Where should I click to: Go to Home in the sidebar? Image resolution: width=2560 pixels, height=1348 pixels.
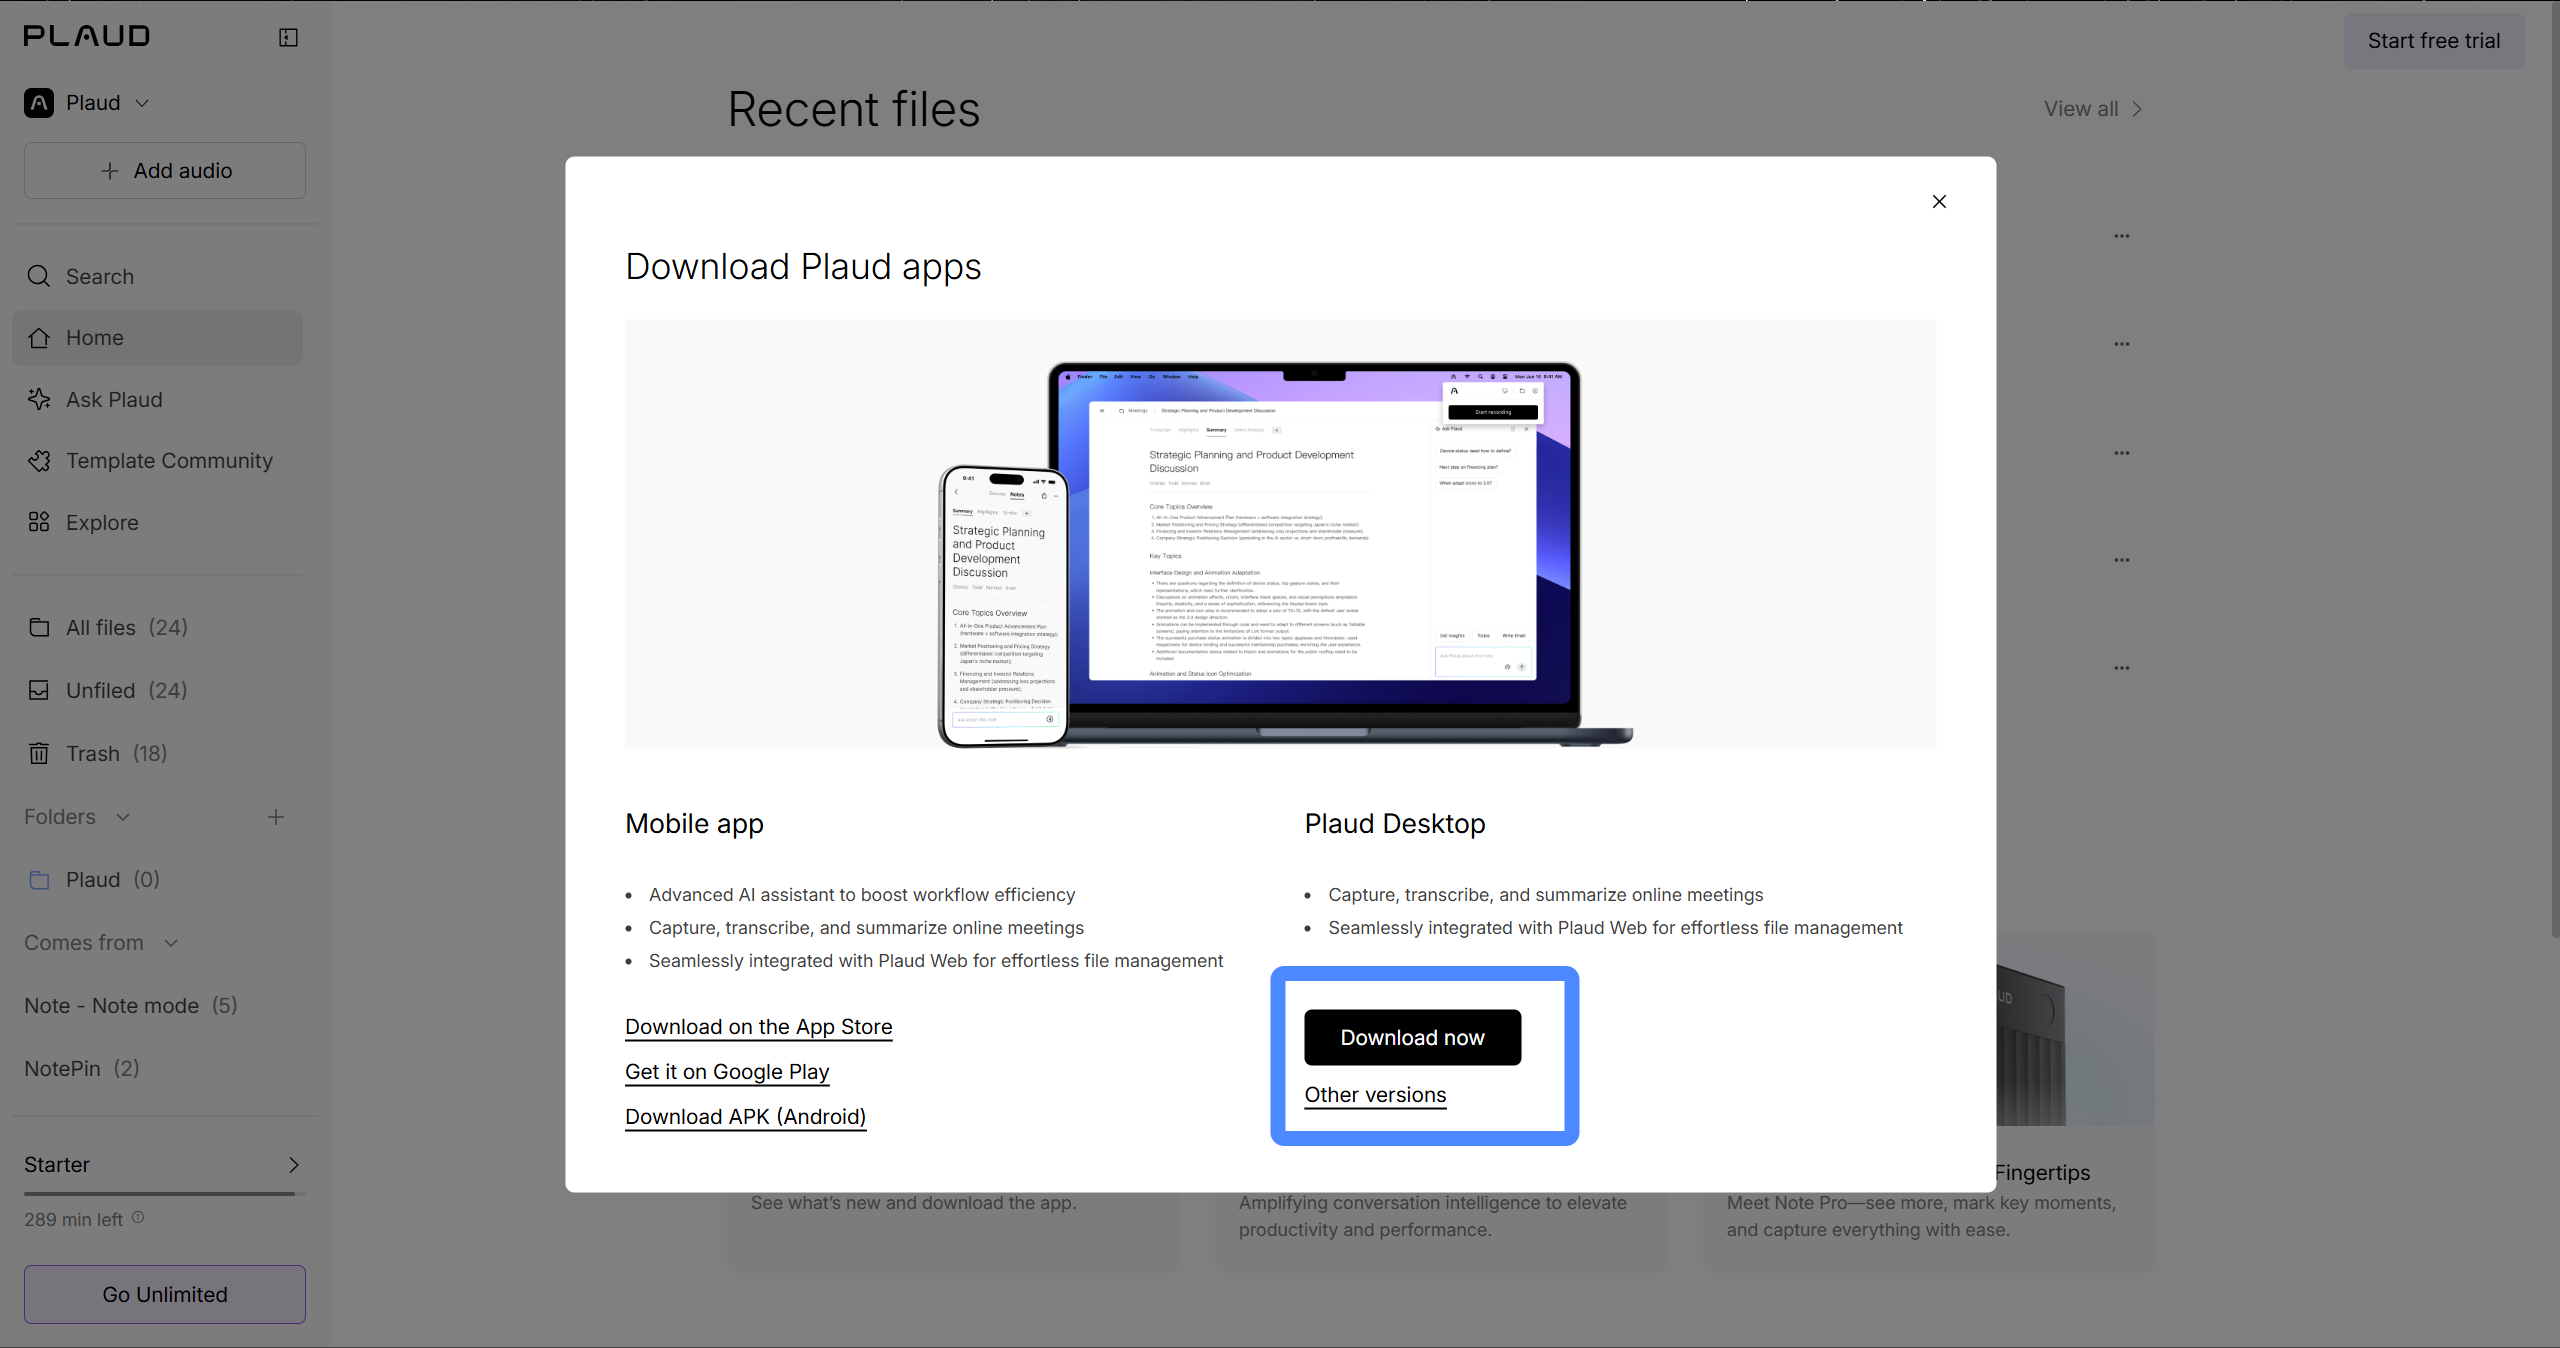point(157,338)
